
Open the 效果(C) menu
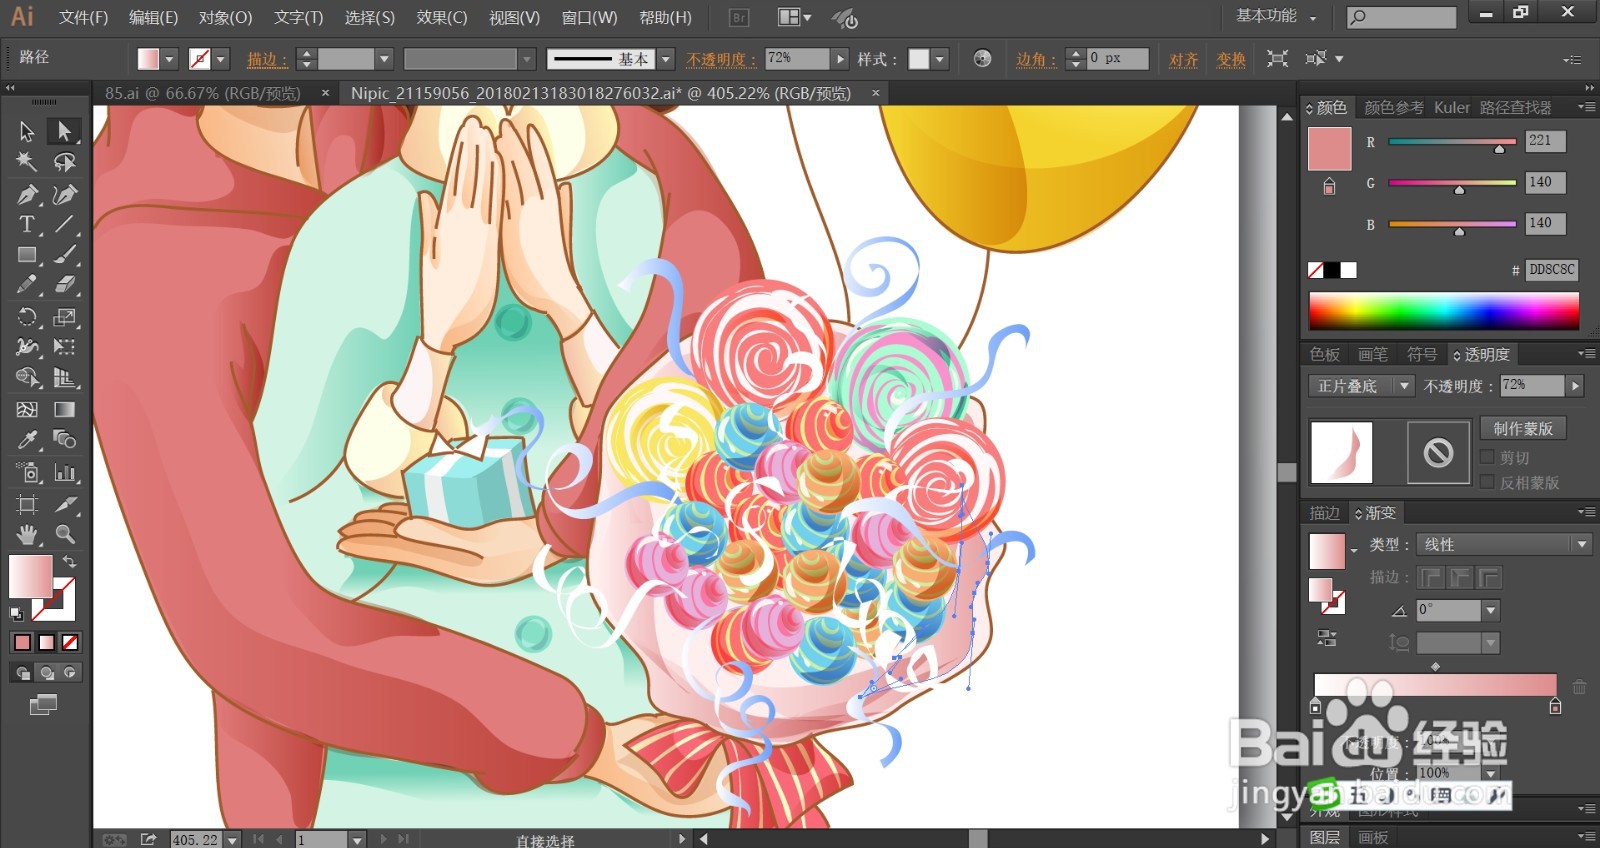coord(442,17)
